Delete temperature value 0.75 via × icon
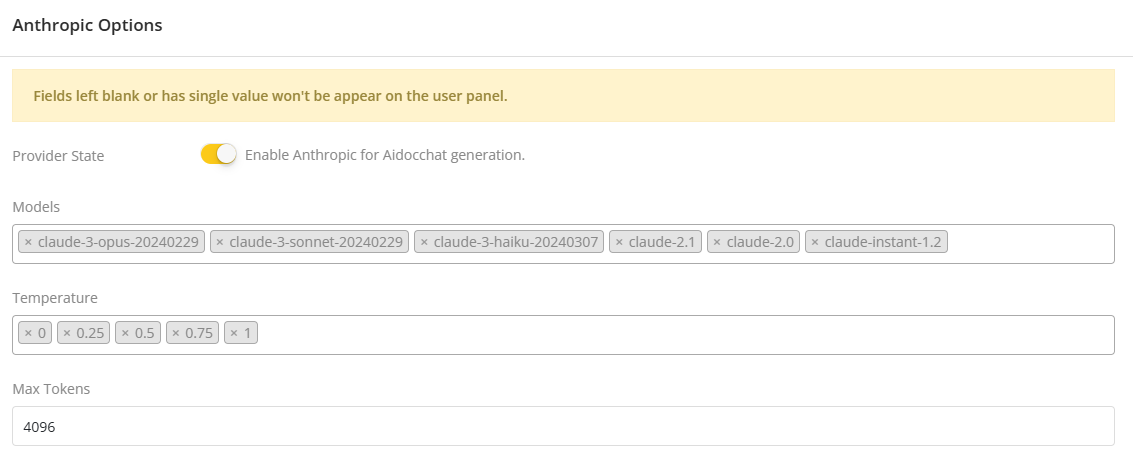Image resolution: width=1133 pixels, height=457 pixels. point(175,333)
